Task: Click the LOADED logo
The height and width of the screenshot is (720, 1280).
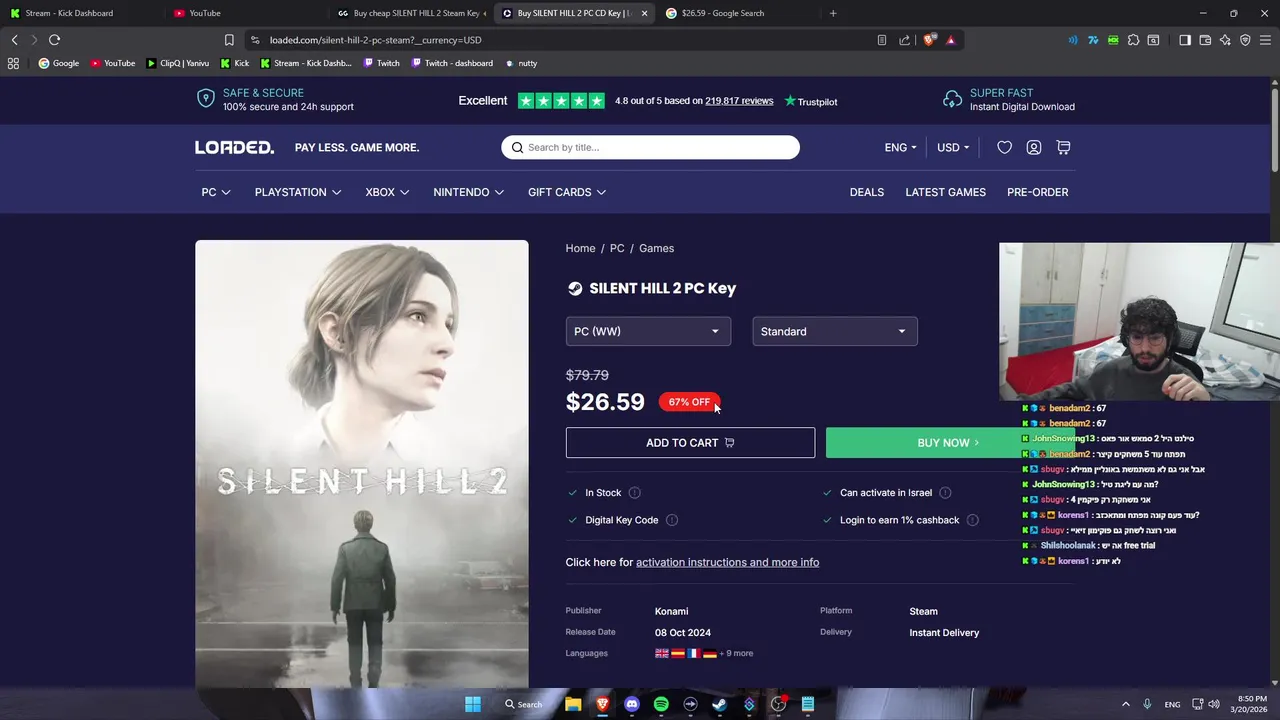Action: 234,147
